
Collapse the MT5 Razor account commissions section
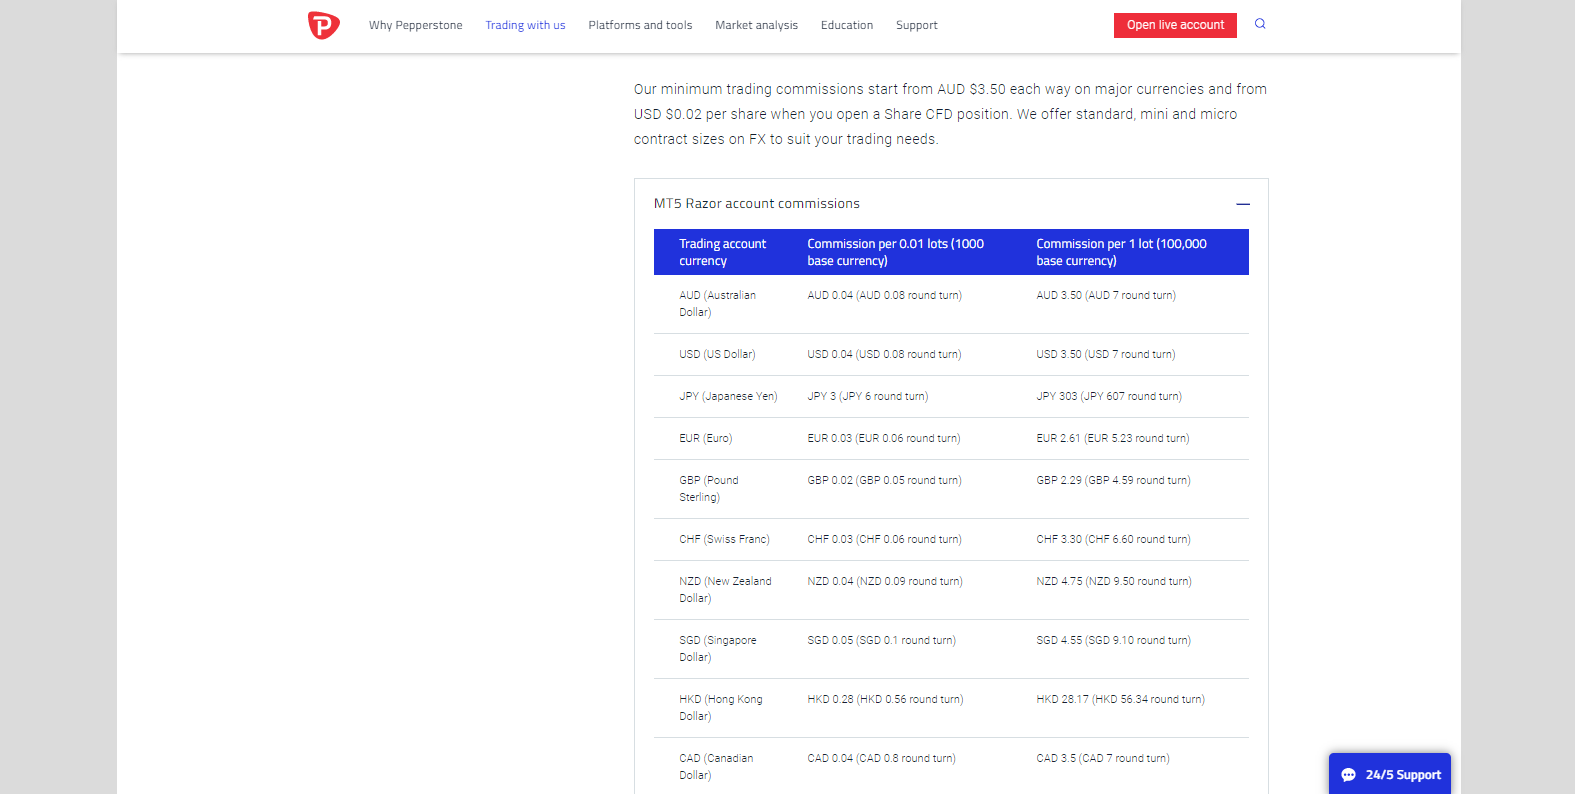tap(1243, 204)
